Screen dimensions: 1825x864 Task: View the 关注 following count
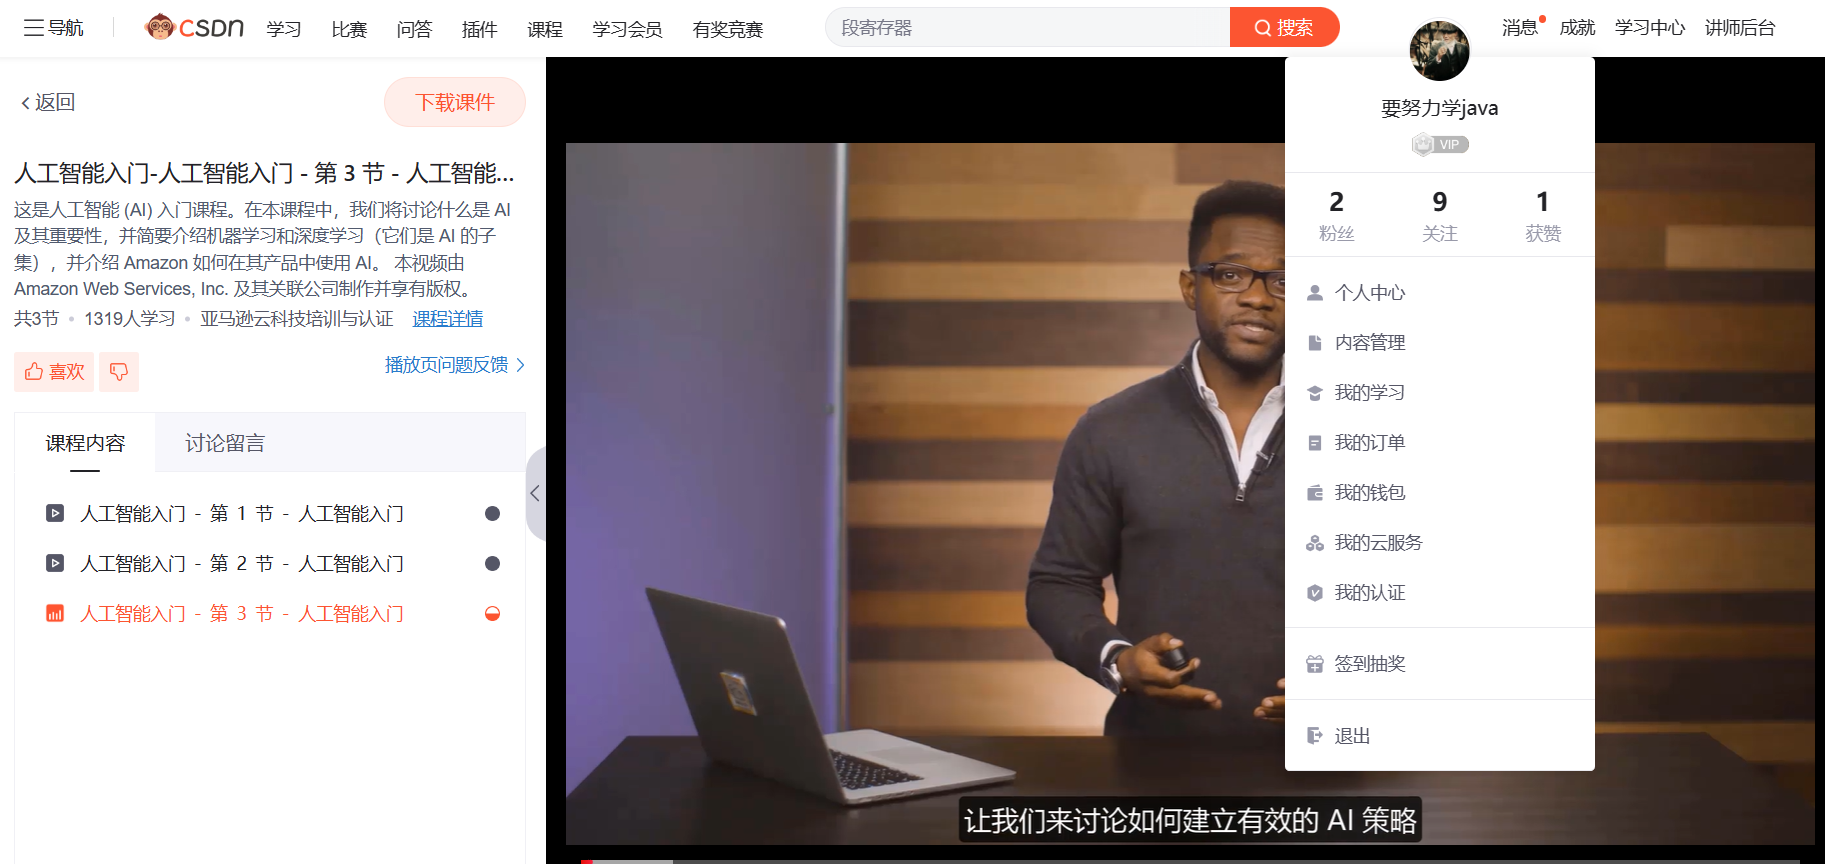click(1439, 215)
